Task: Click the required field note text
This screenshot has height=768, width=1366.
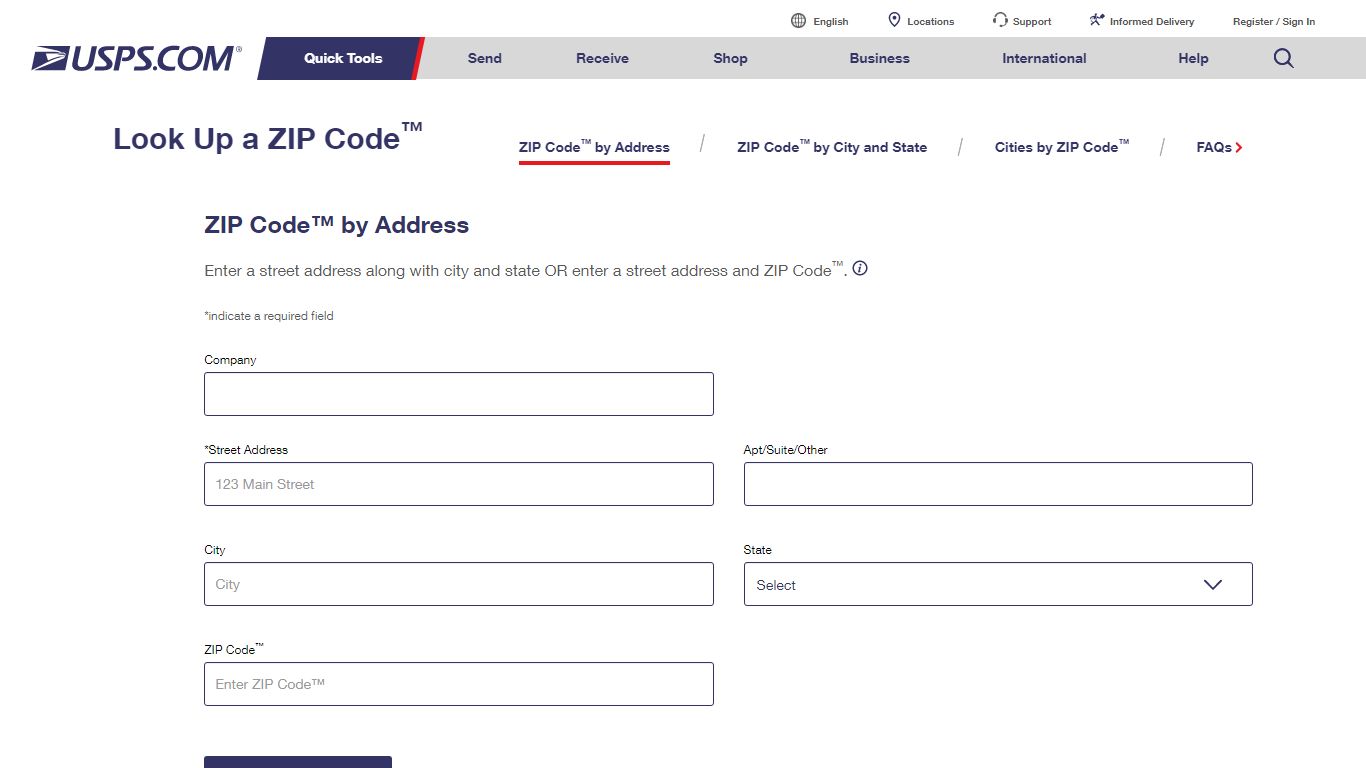Action: click(x=269, y=316)
